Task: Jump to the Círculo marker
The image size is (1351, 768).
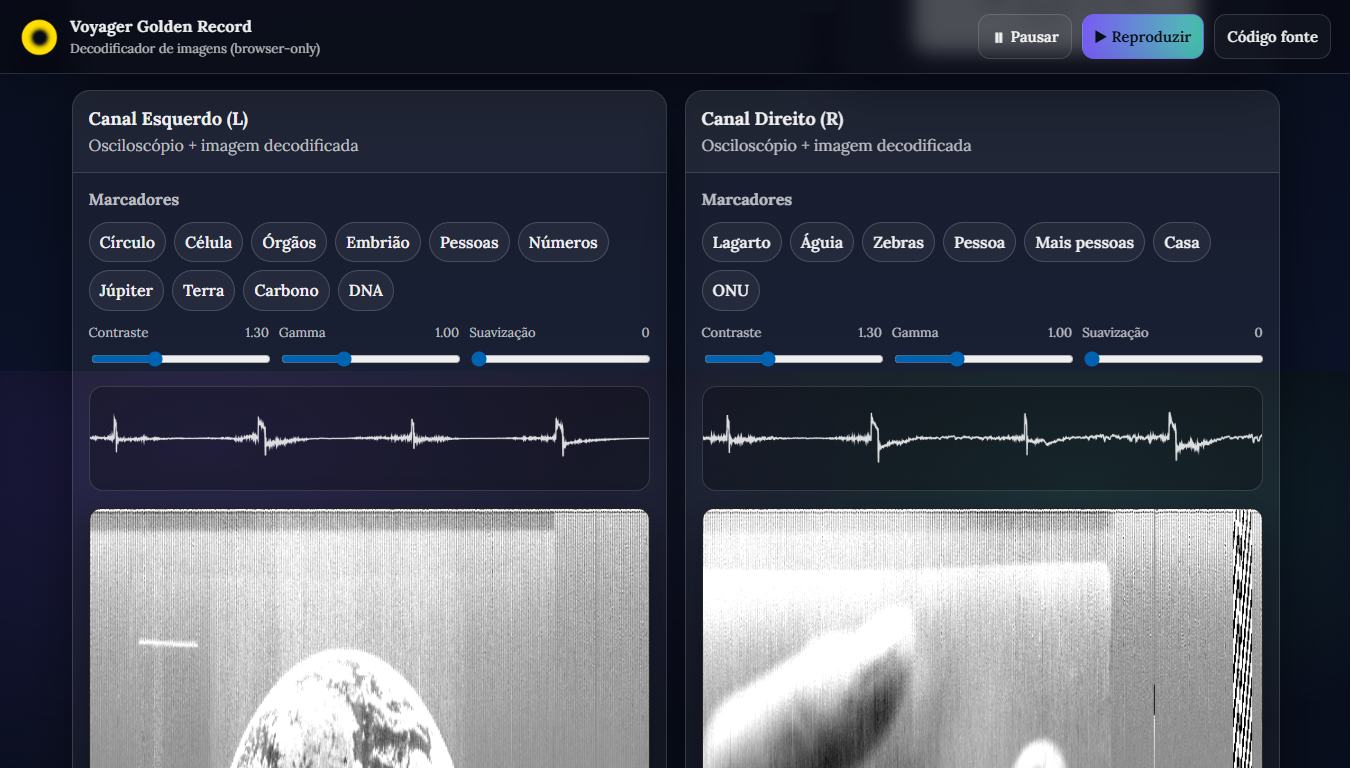Action: [x=127, y=242]
